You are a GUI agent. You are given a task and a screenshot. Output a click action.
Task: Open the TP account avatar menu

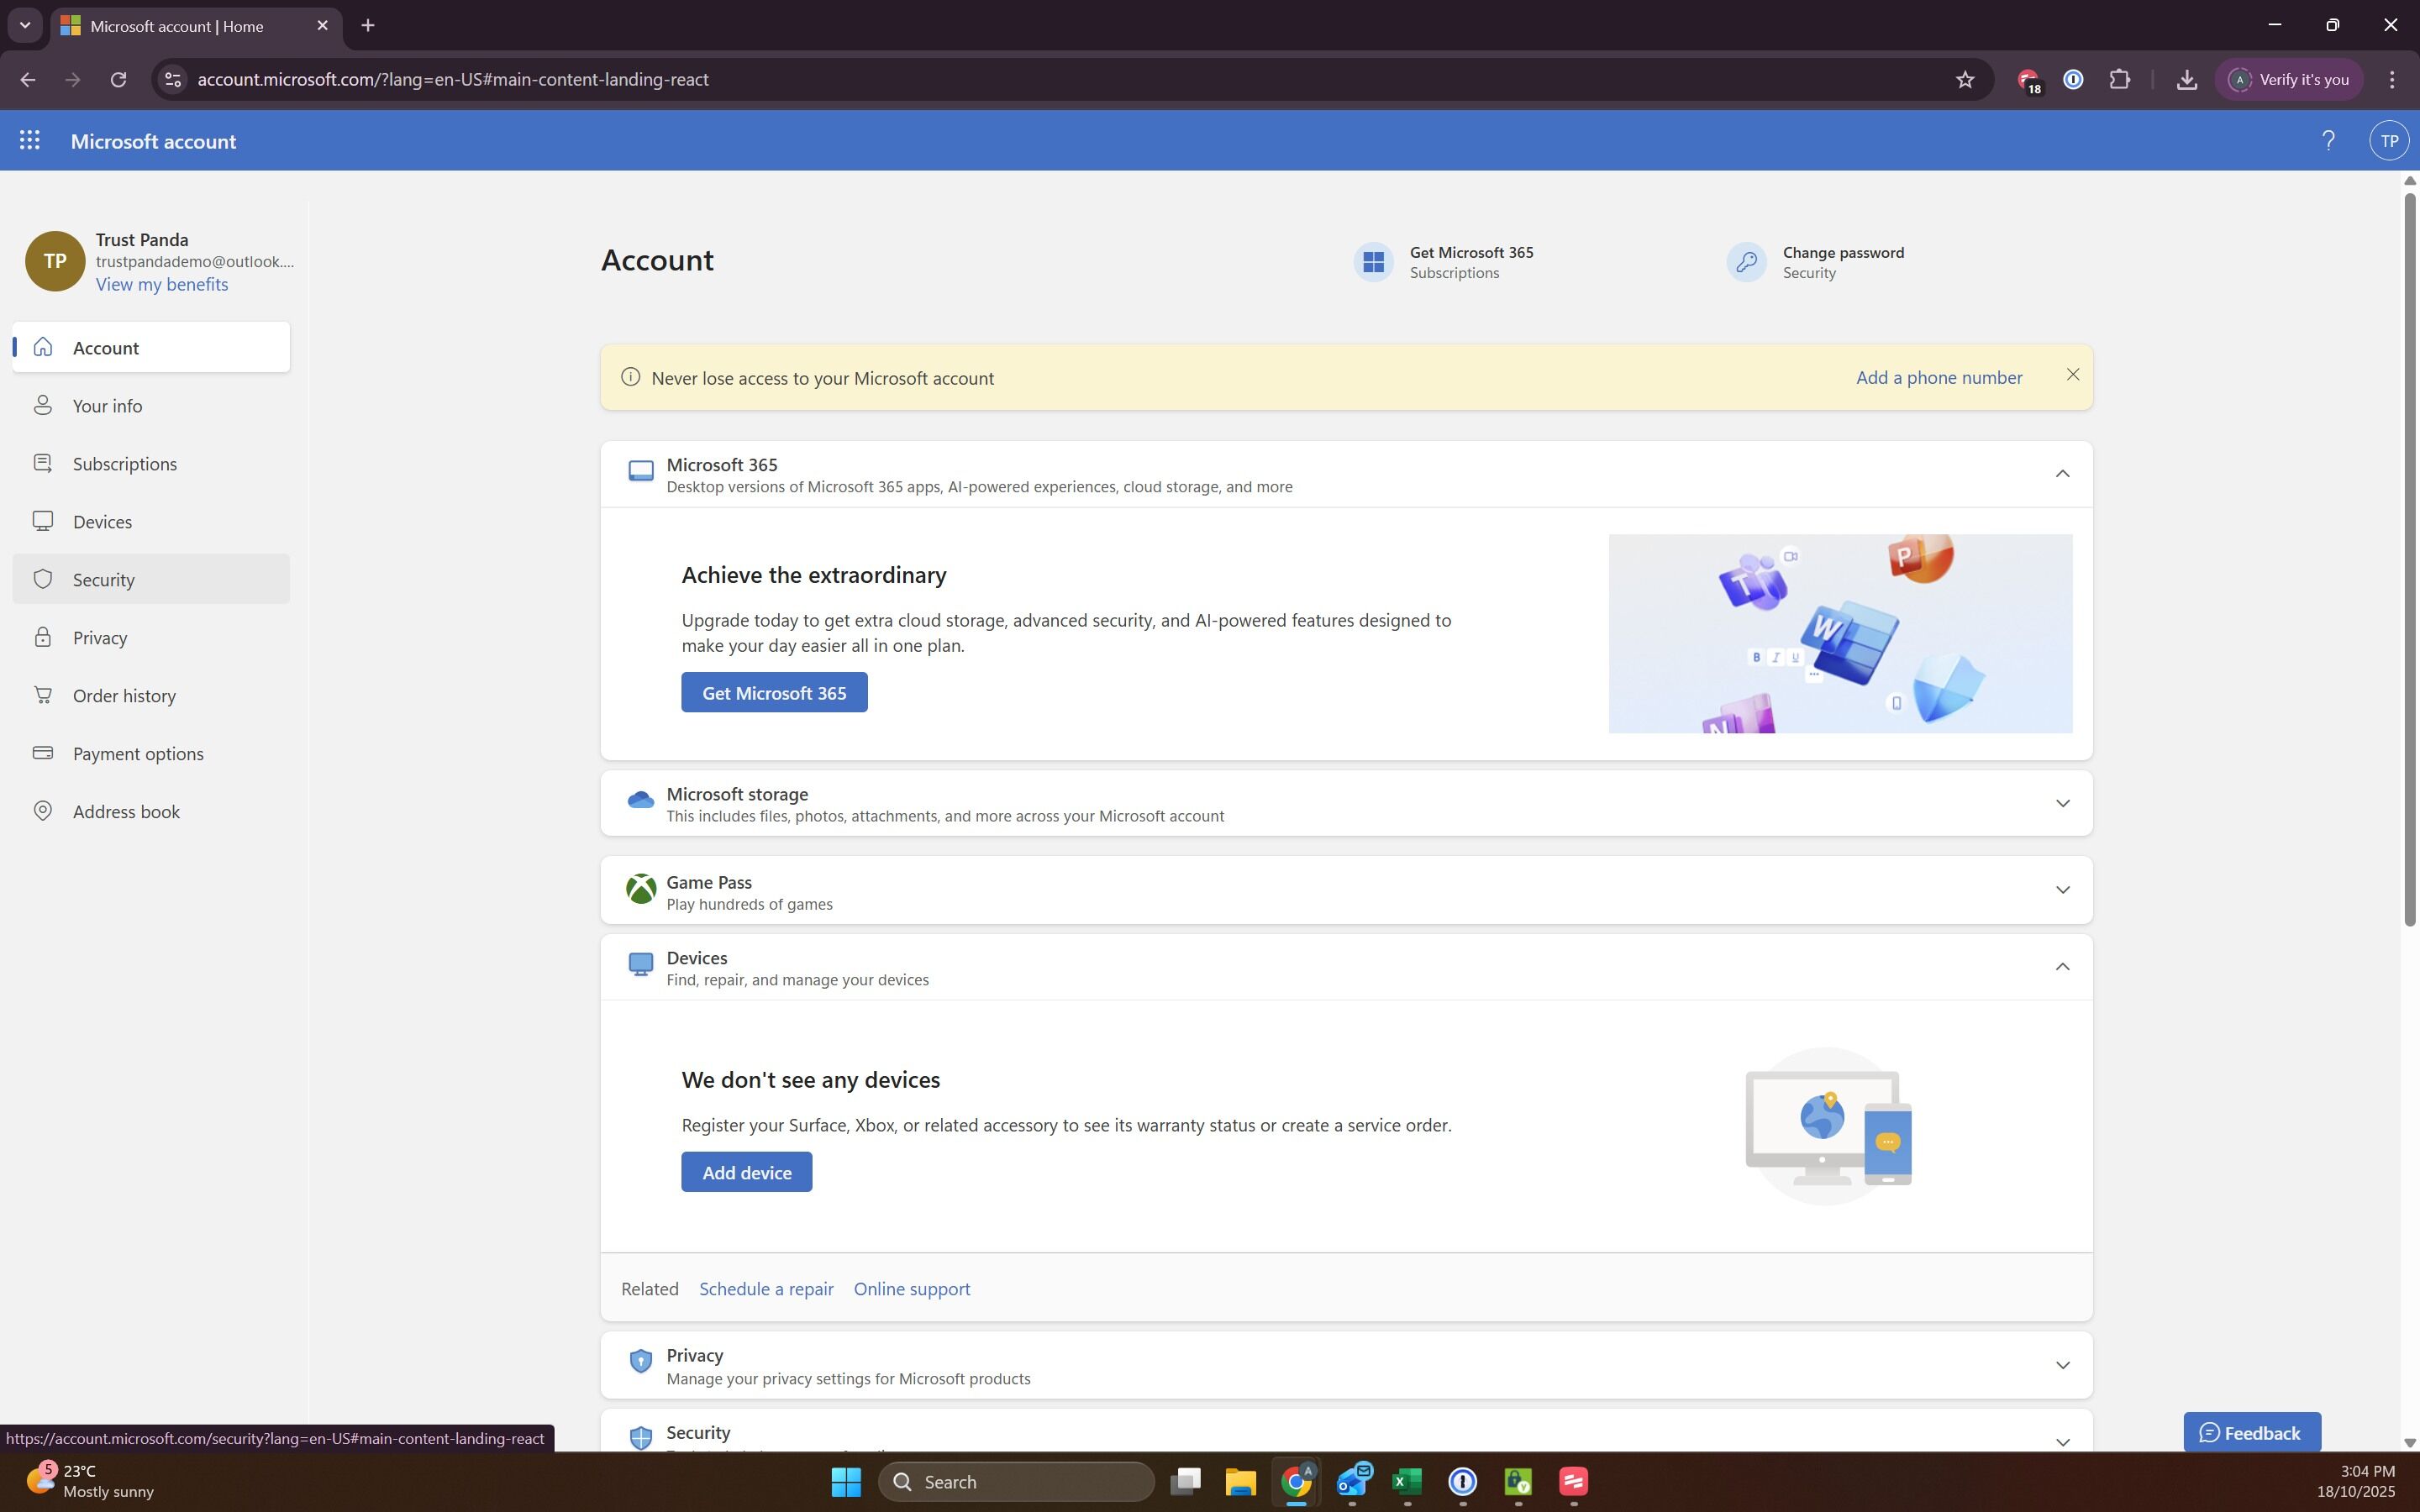pos(2388,141)
